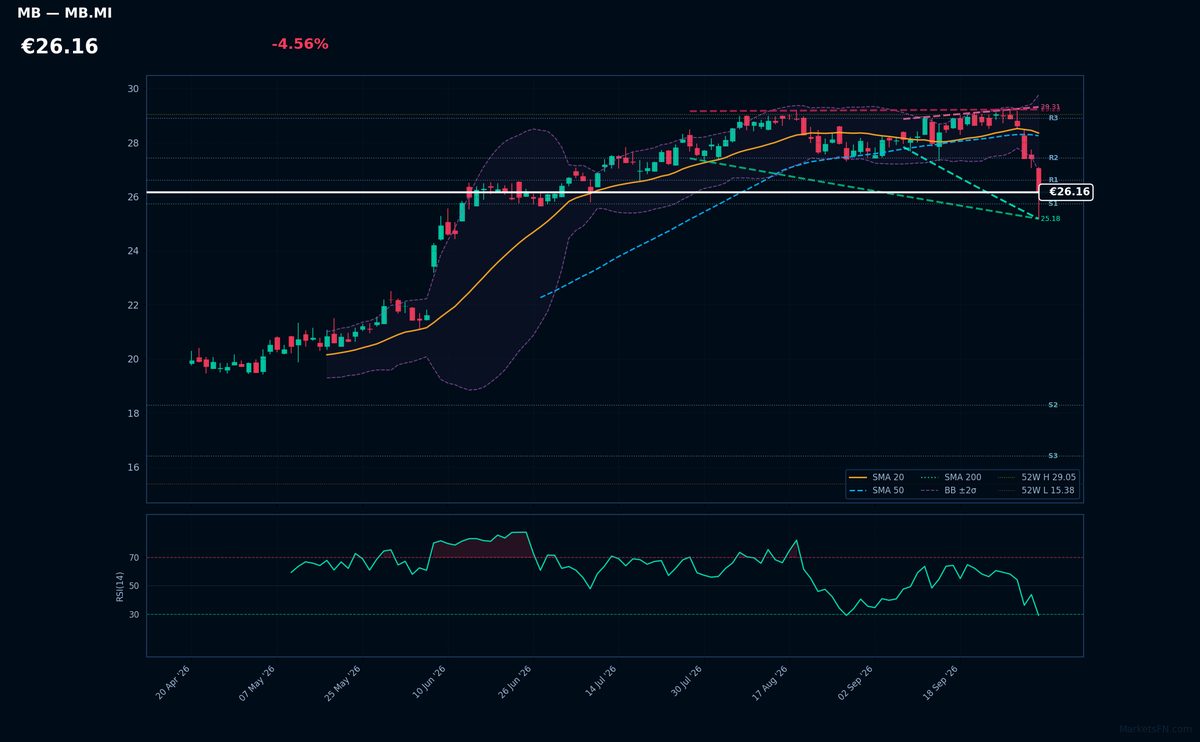
Task: Click the 18 label on the price axis
Action: pos(133,413)
